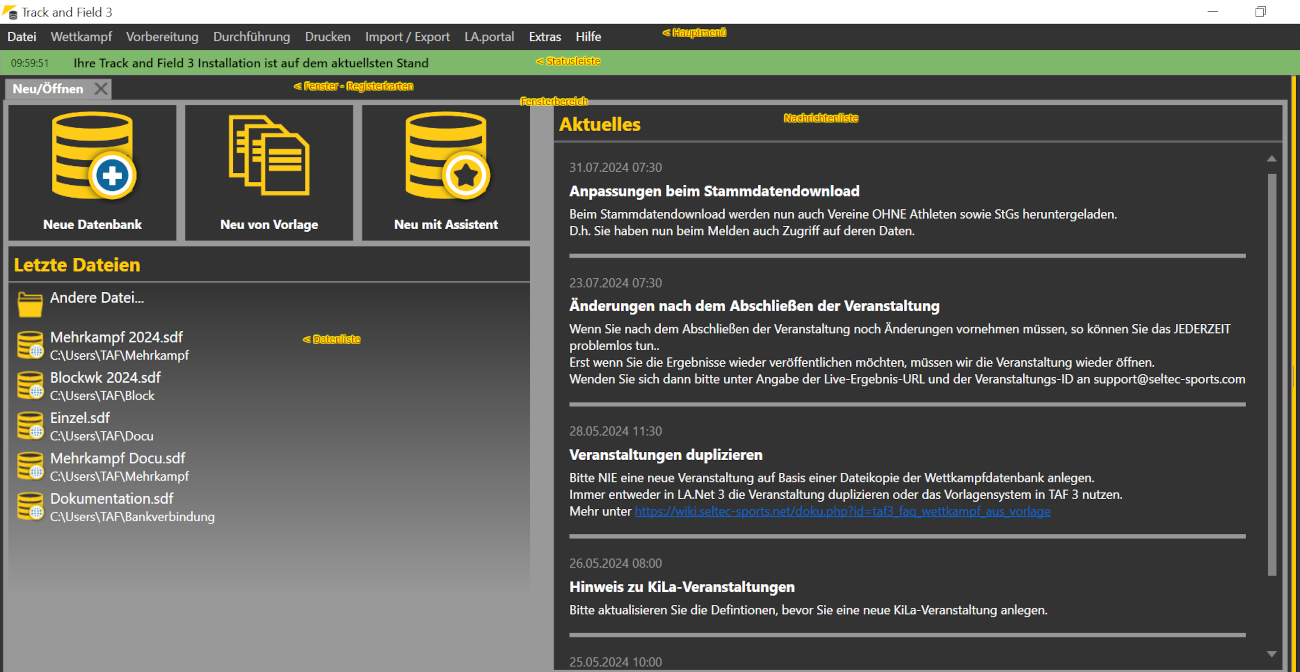Click database icon beside Mehrkampf 2024.sdf
Viewport: 1300px width, 672px height.
point(30,345)
